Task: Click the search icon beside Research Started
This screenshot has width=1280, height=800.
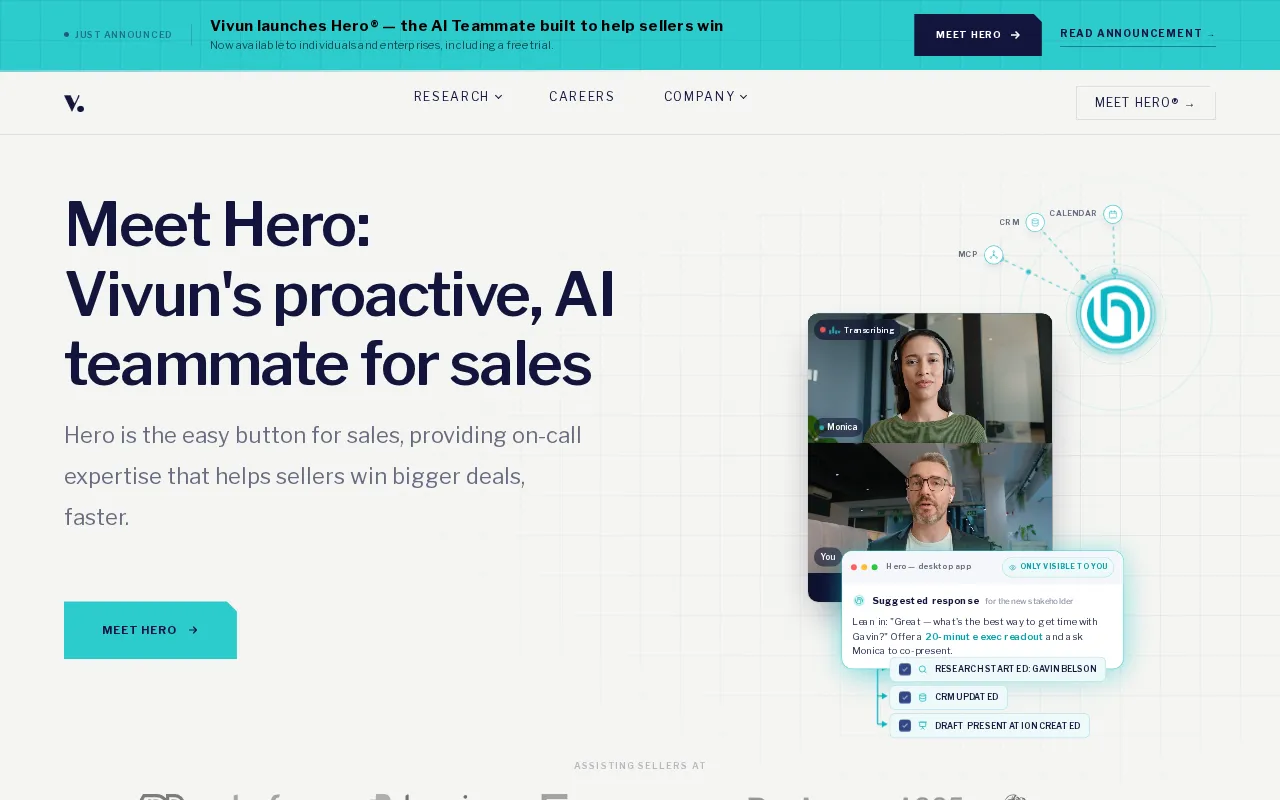Action: click(923, 669)
